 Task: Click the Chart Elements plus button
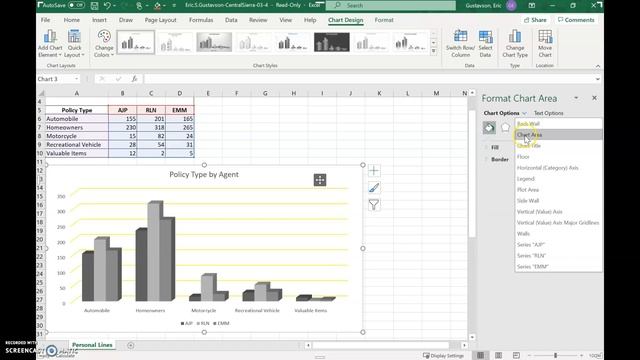point(374,171)
